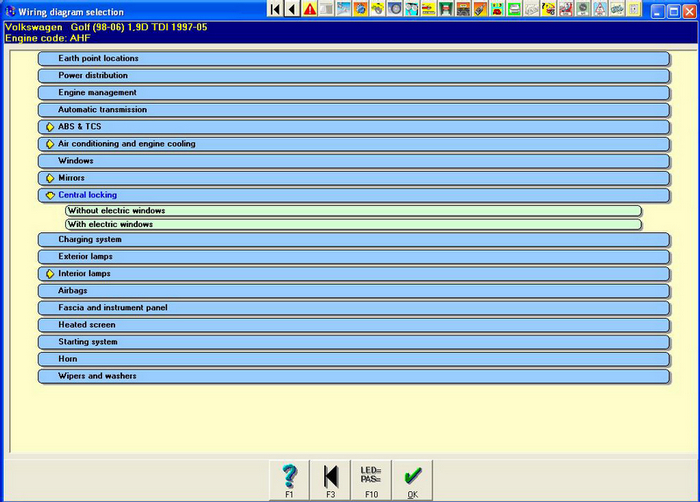Choose the Airbags wiring diagram
Screen dimensions: 700x502
point(353,291)
